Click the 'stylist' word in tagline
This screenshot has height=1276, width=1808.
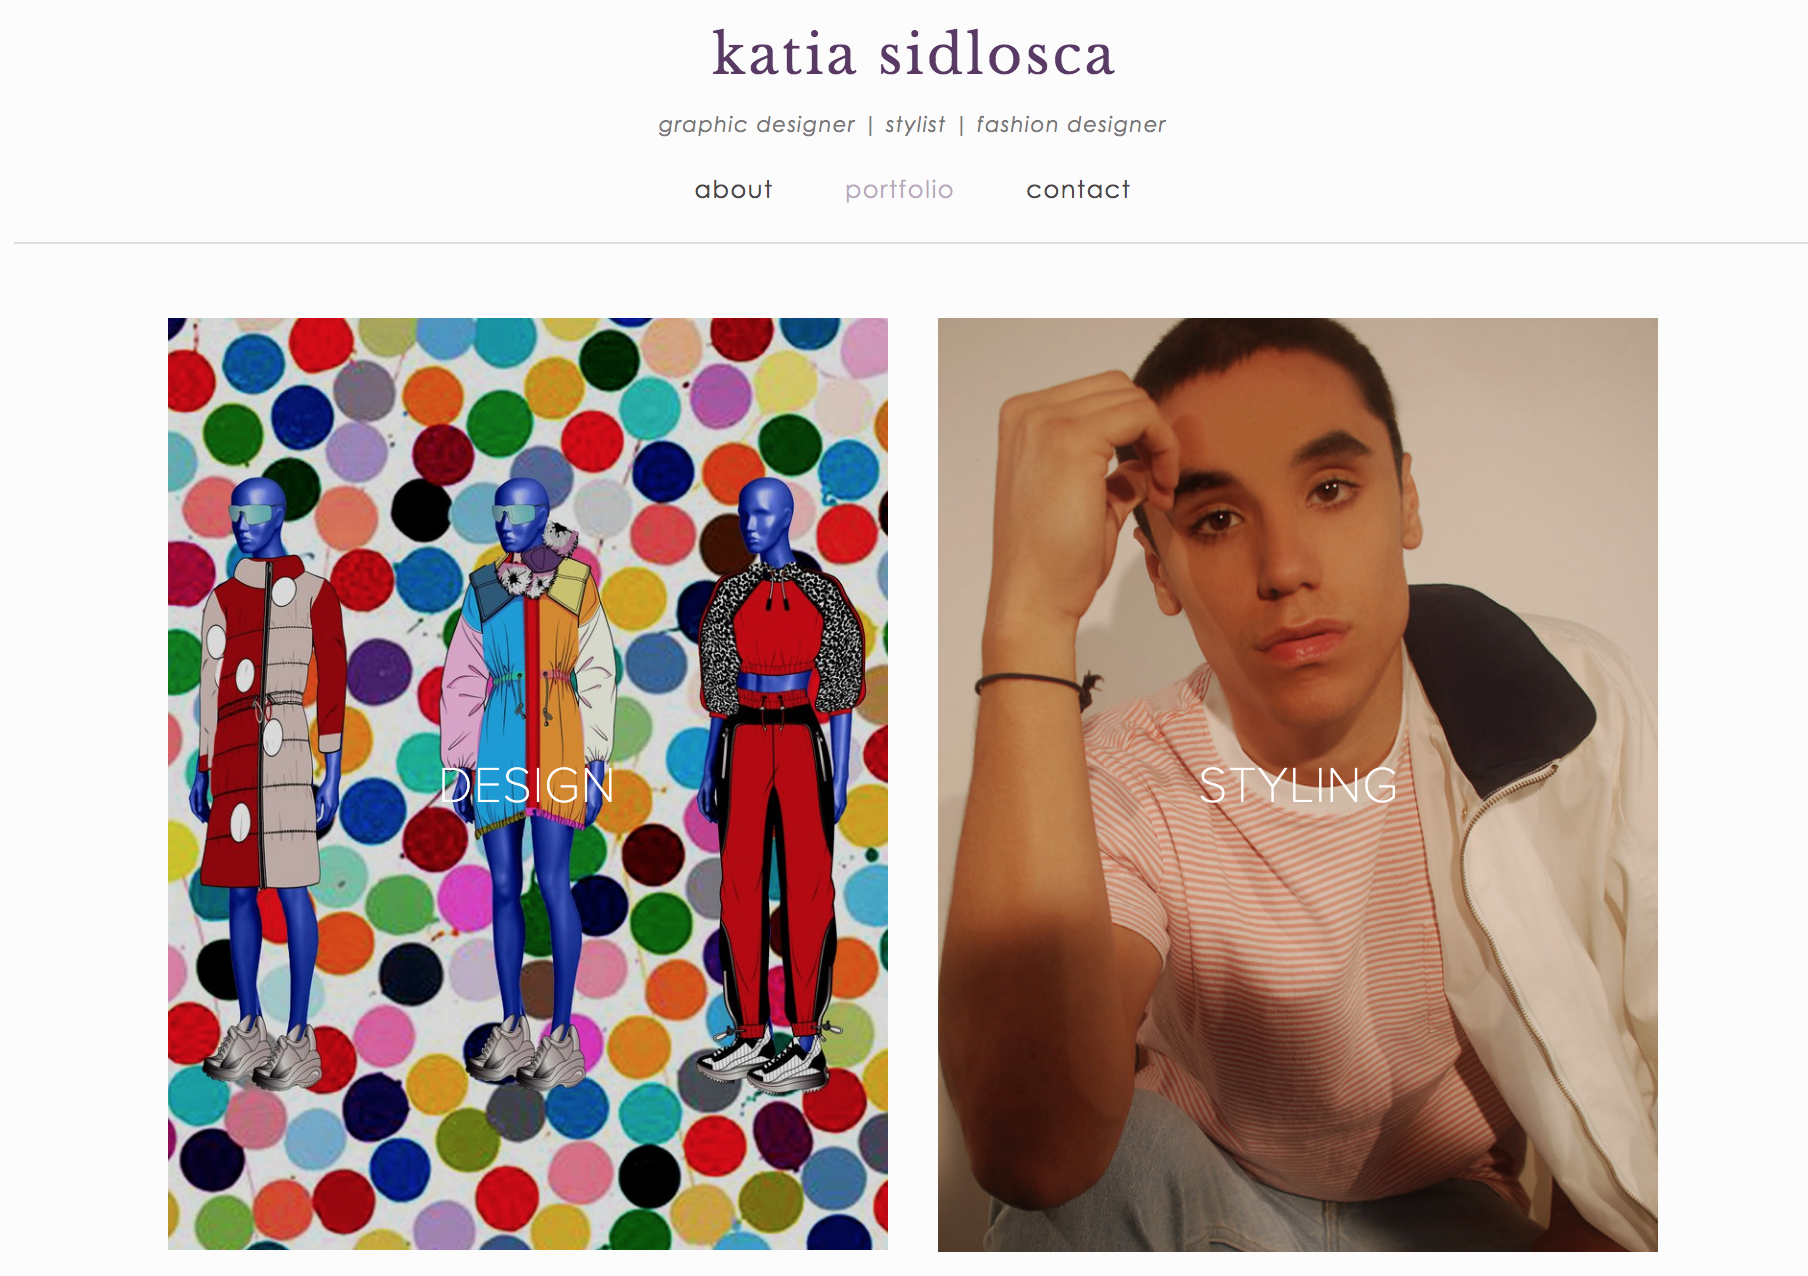point(914,125)
